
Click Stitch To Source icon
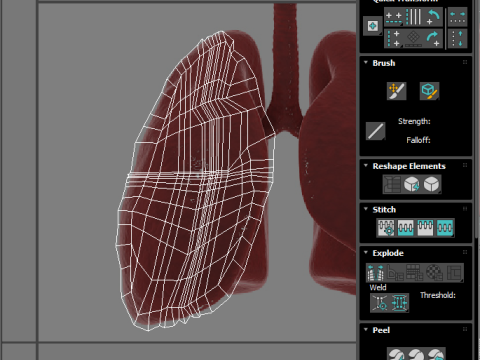click(425, 228)
